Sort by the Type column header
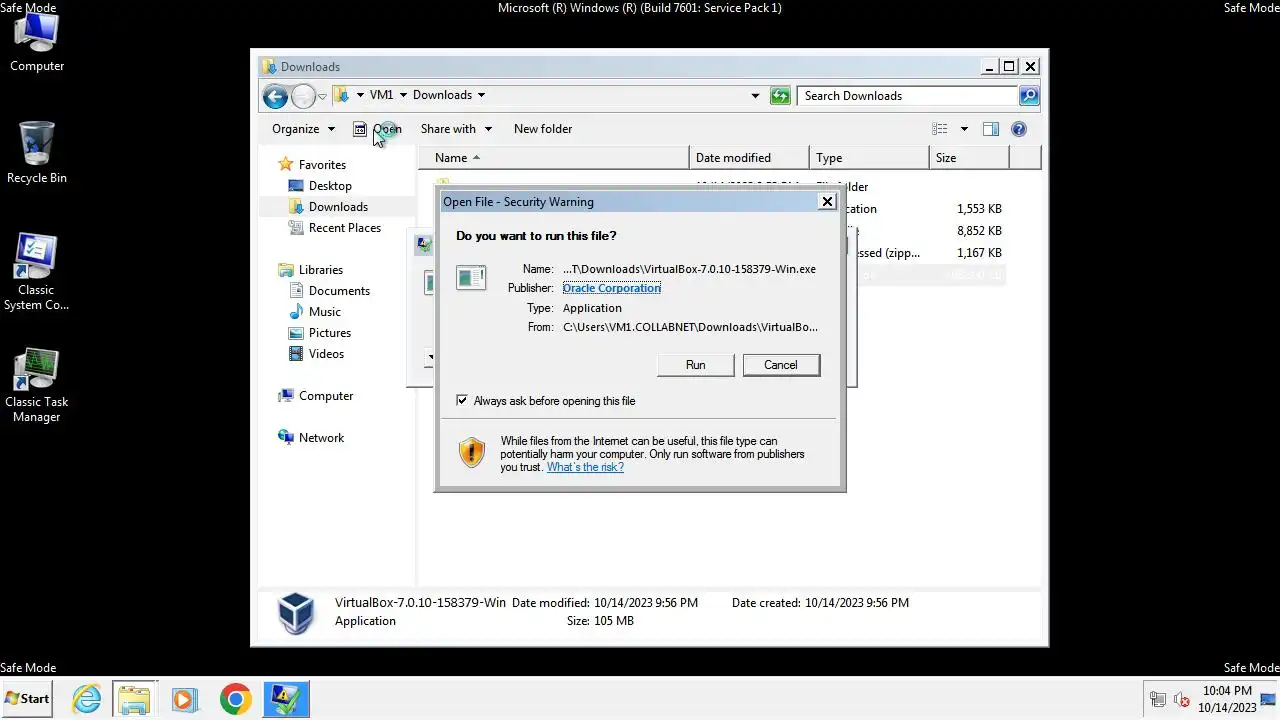1280x720 pixels. pos(869,158)
